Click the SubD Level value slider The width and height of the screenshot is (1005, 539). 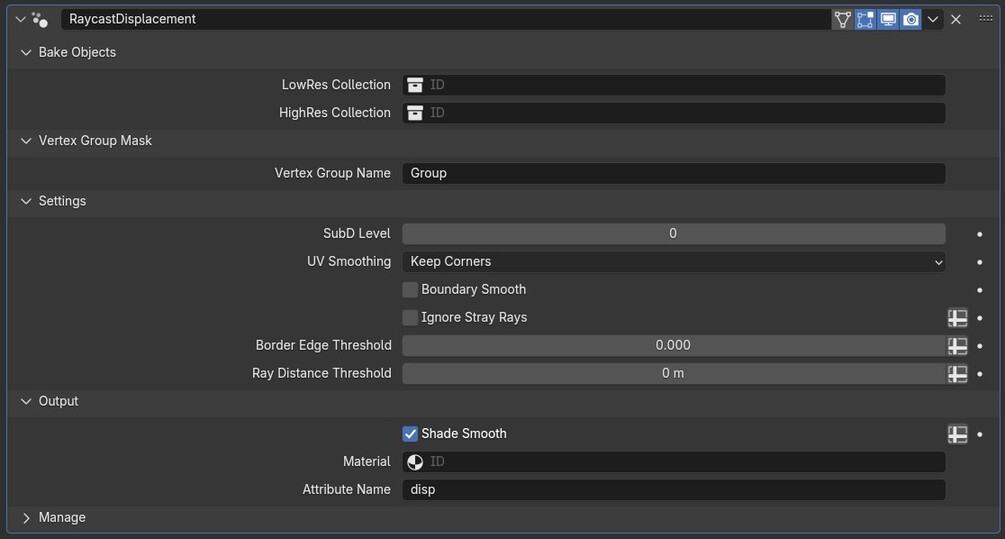click(x=674, y=233)
